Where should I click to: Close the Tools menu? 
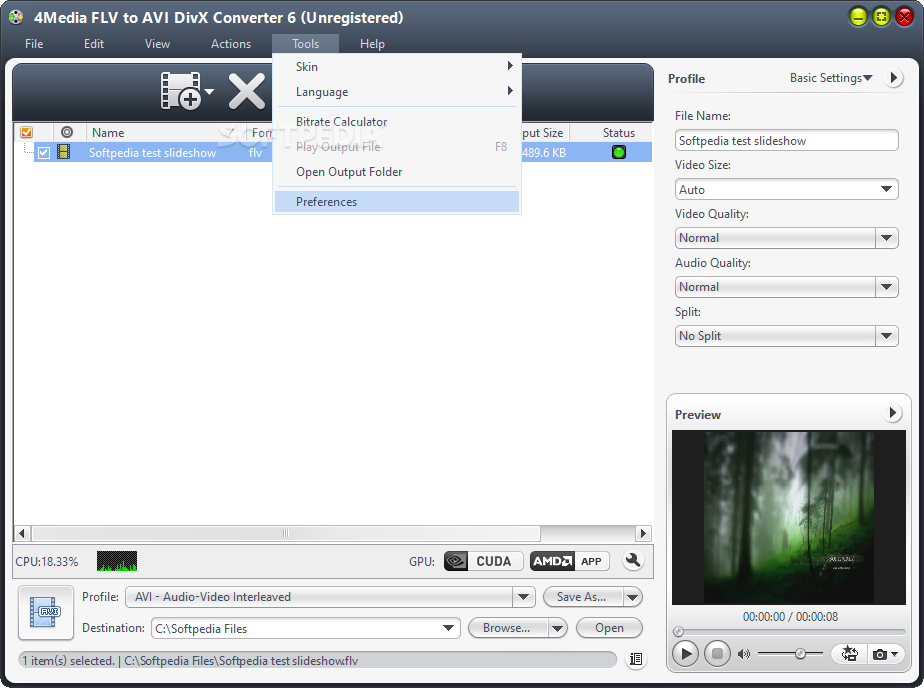pyautogui.click(x=305, y=44)
